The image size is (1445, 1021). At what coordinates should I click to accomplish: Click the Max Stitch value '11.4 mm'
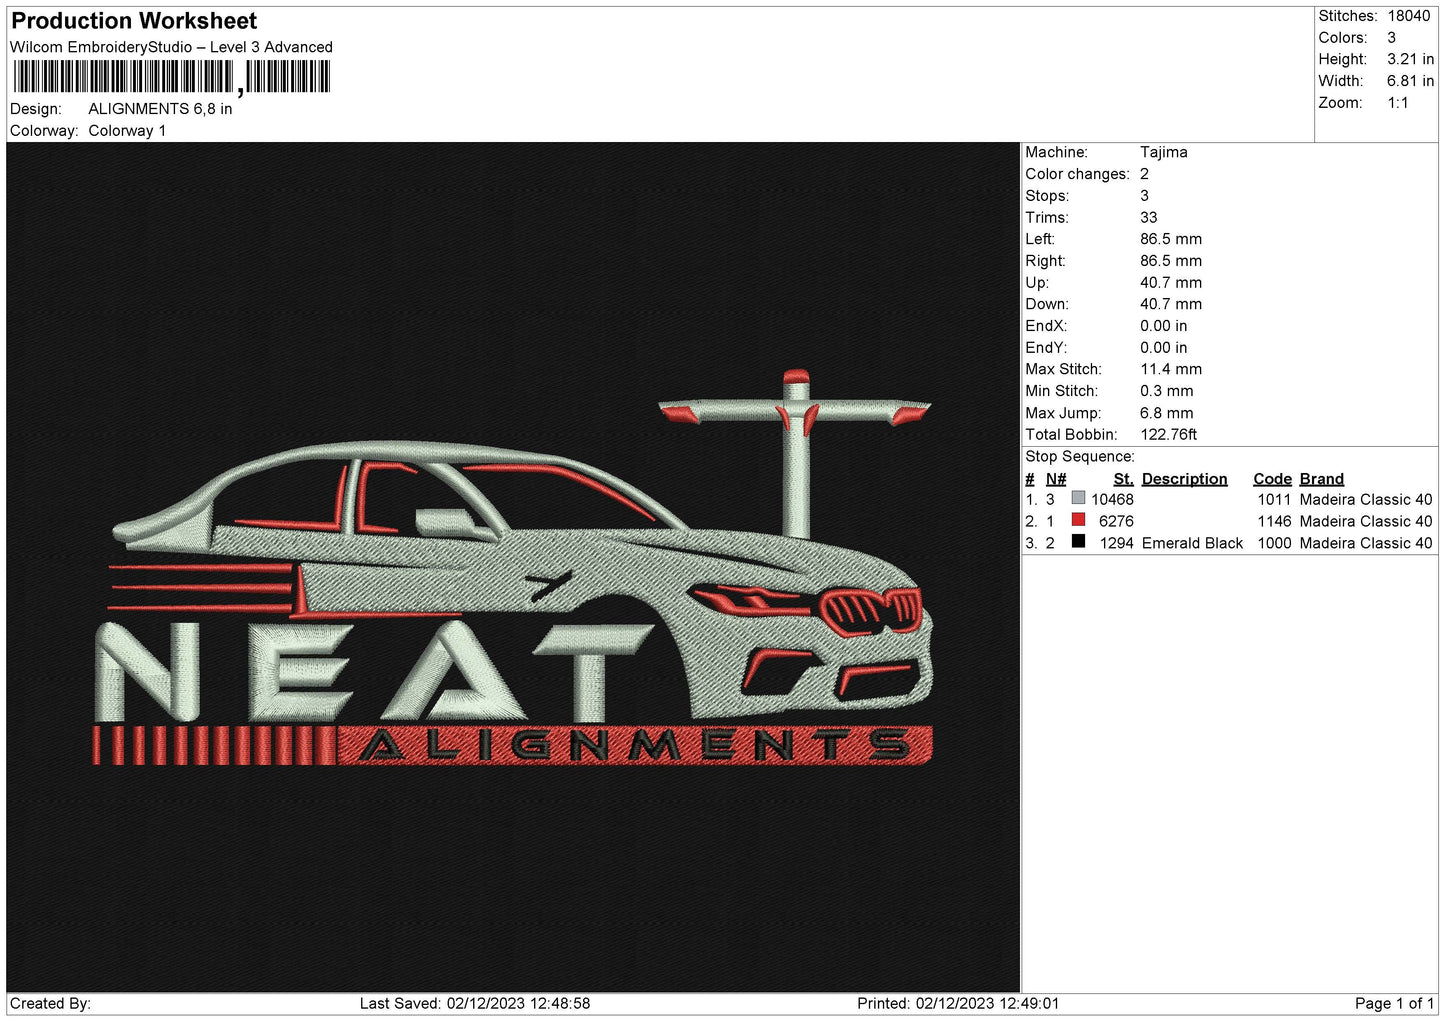pos(1171,369)
